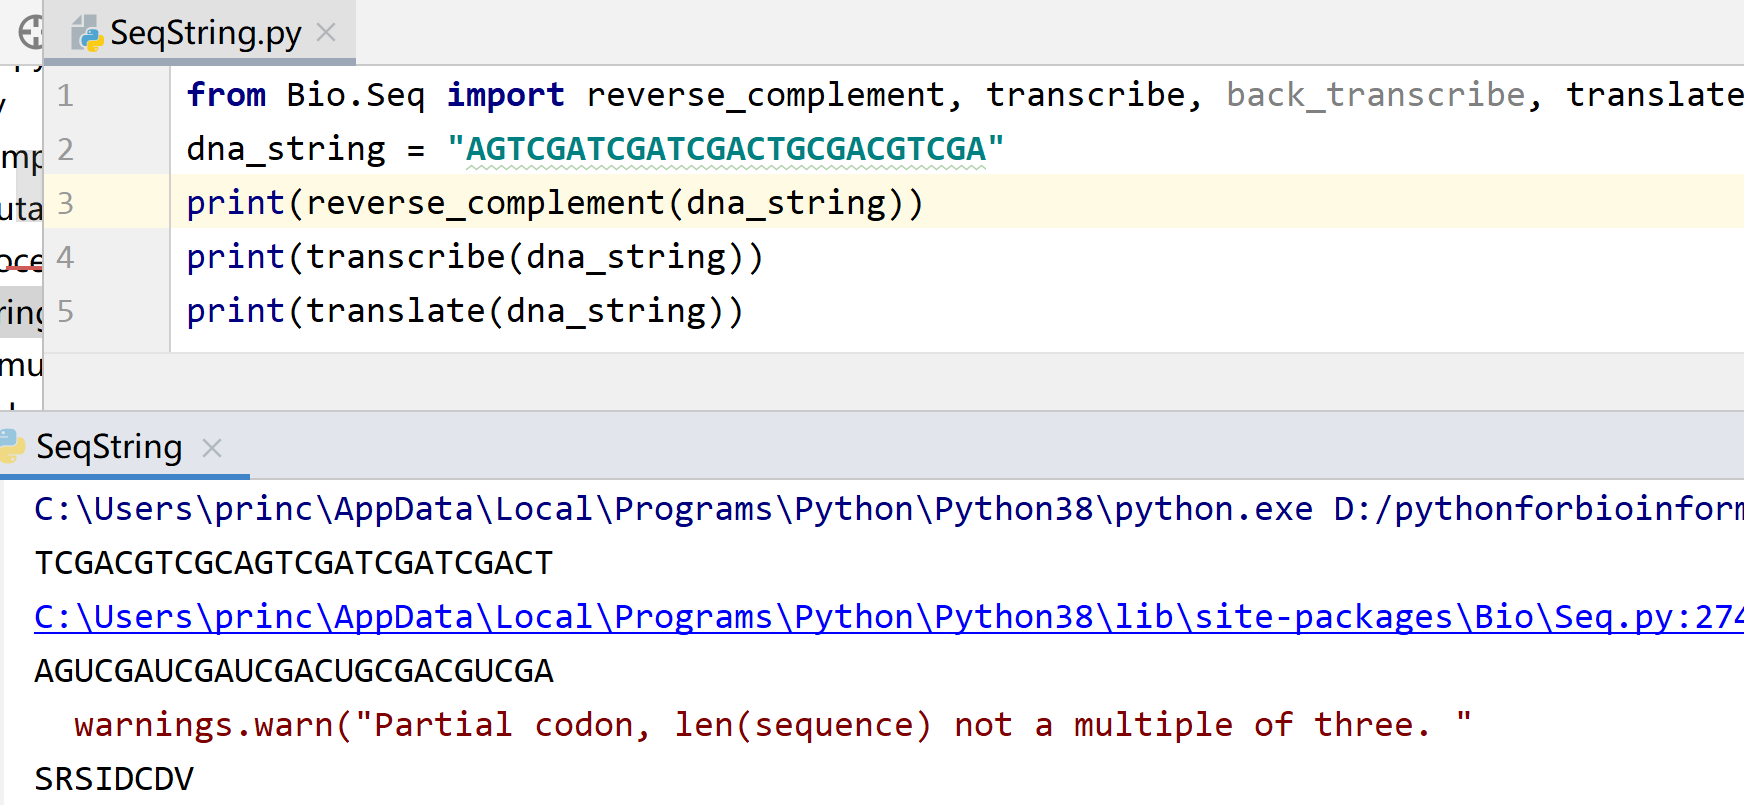This screenshot has width=1744, height=805.
Task: Click the python.exe path line in console
Action: [600, 508]
